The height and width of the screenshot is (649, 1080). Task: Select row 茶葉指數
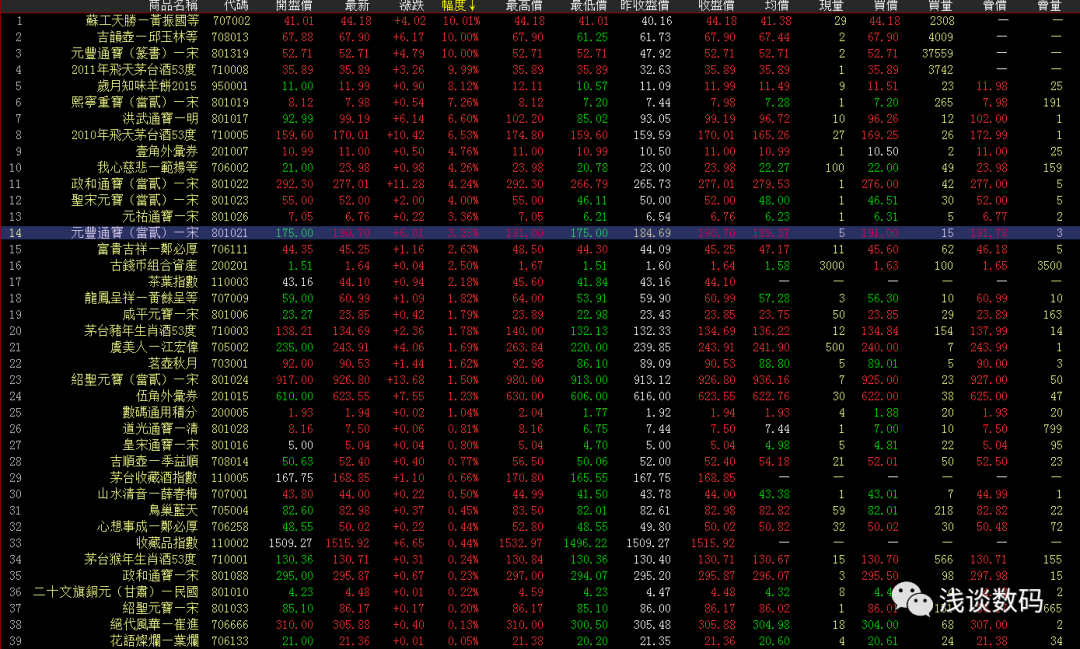point(540,282)
